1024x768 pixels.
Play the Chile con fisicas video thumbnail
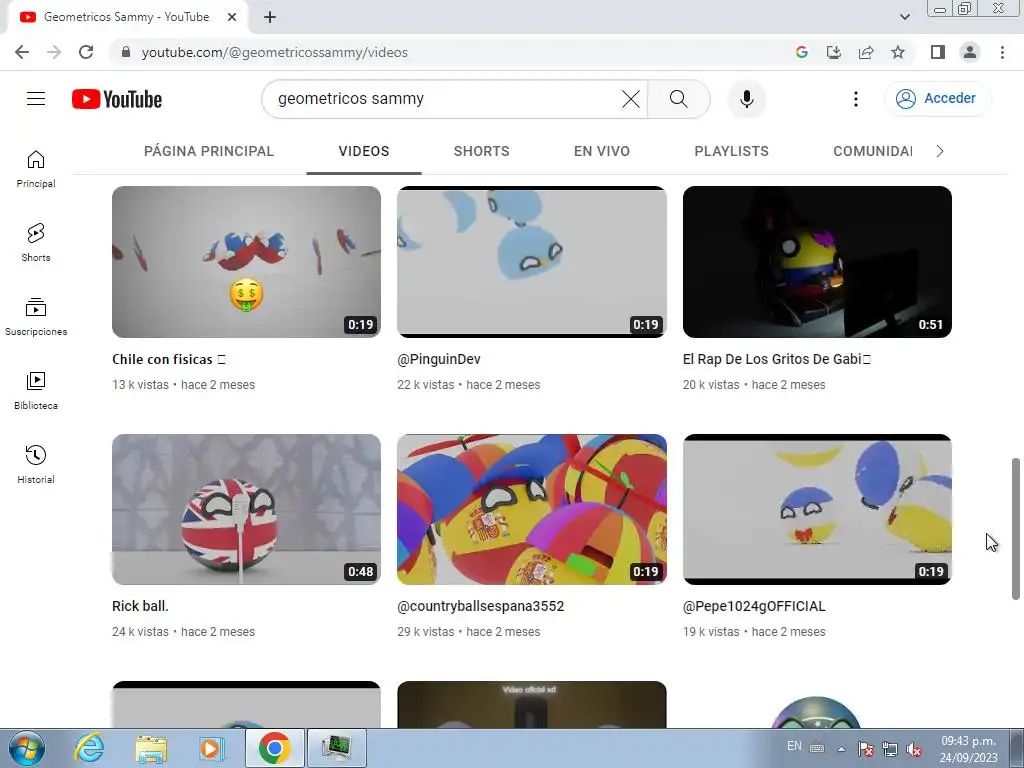(x=246, y=262)
